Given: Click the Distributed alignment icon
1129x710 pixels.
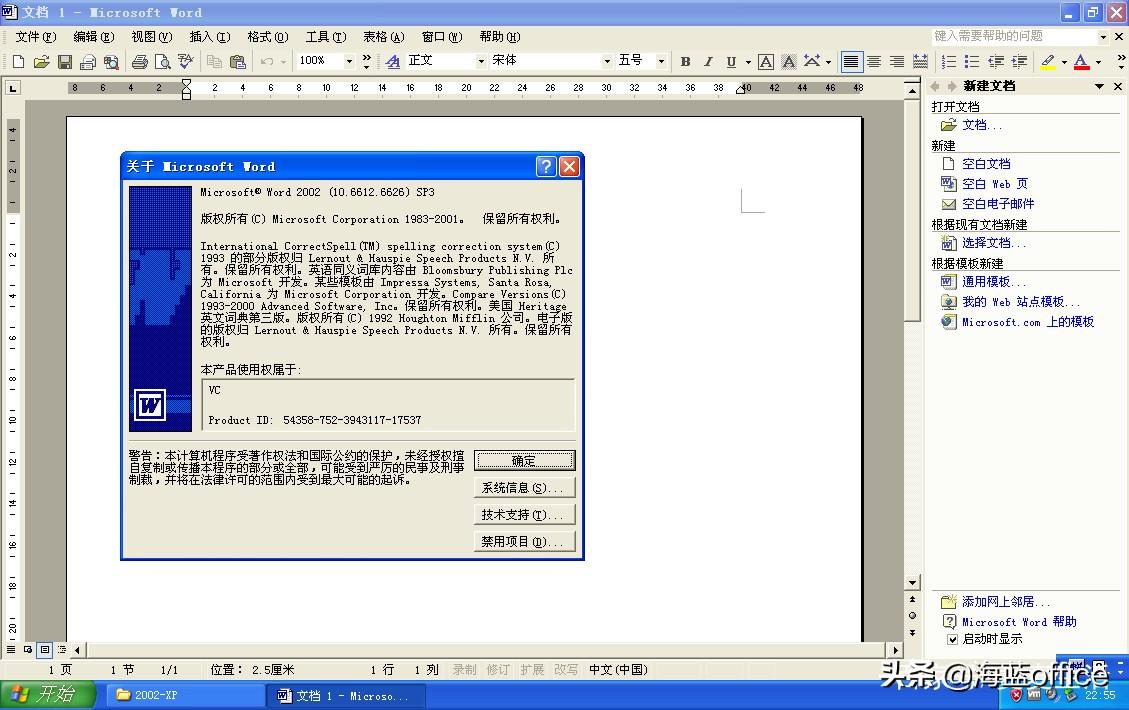Looking at the screenshot, I should point(920,62).
